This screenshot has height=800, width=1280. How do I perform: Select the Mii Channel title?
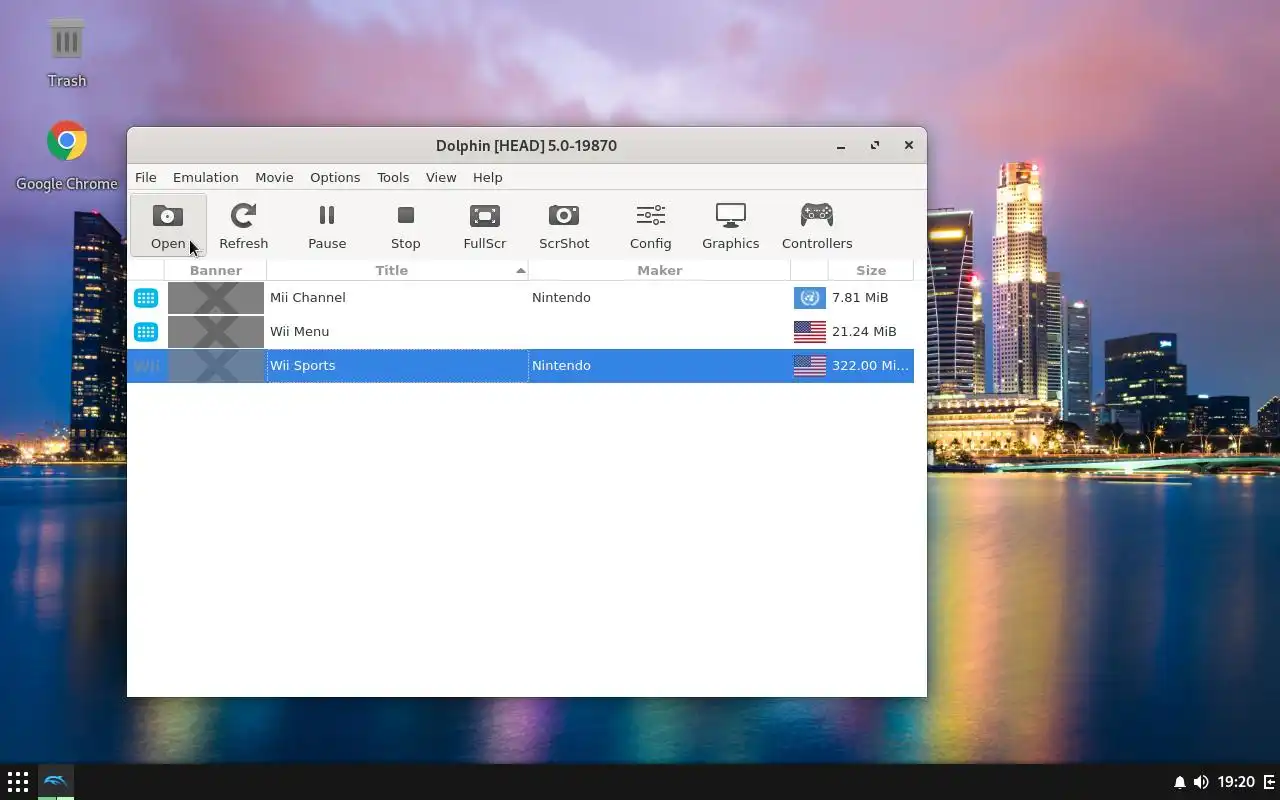point(308,298)
